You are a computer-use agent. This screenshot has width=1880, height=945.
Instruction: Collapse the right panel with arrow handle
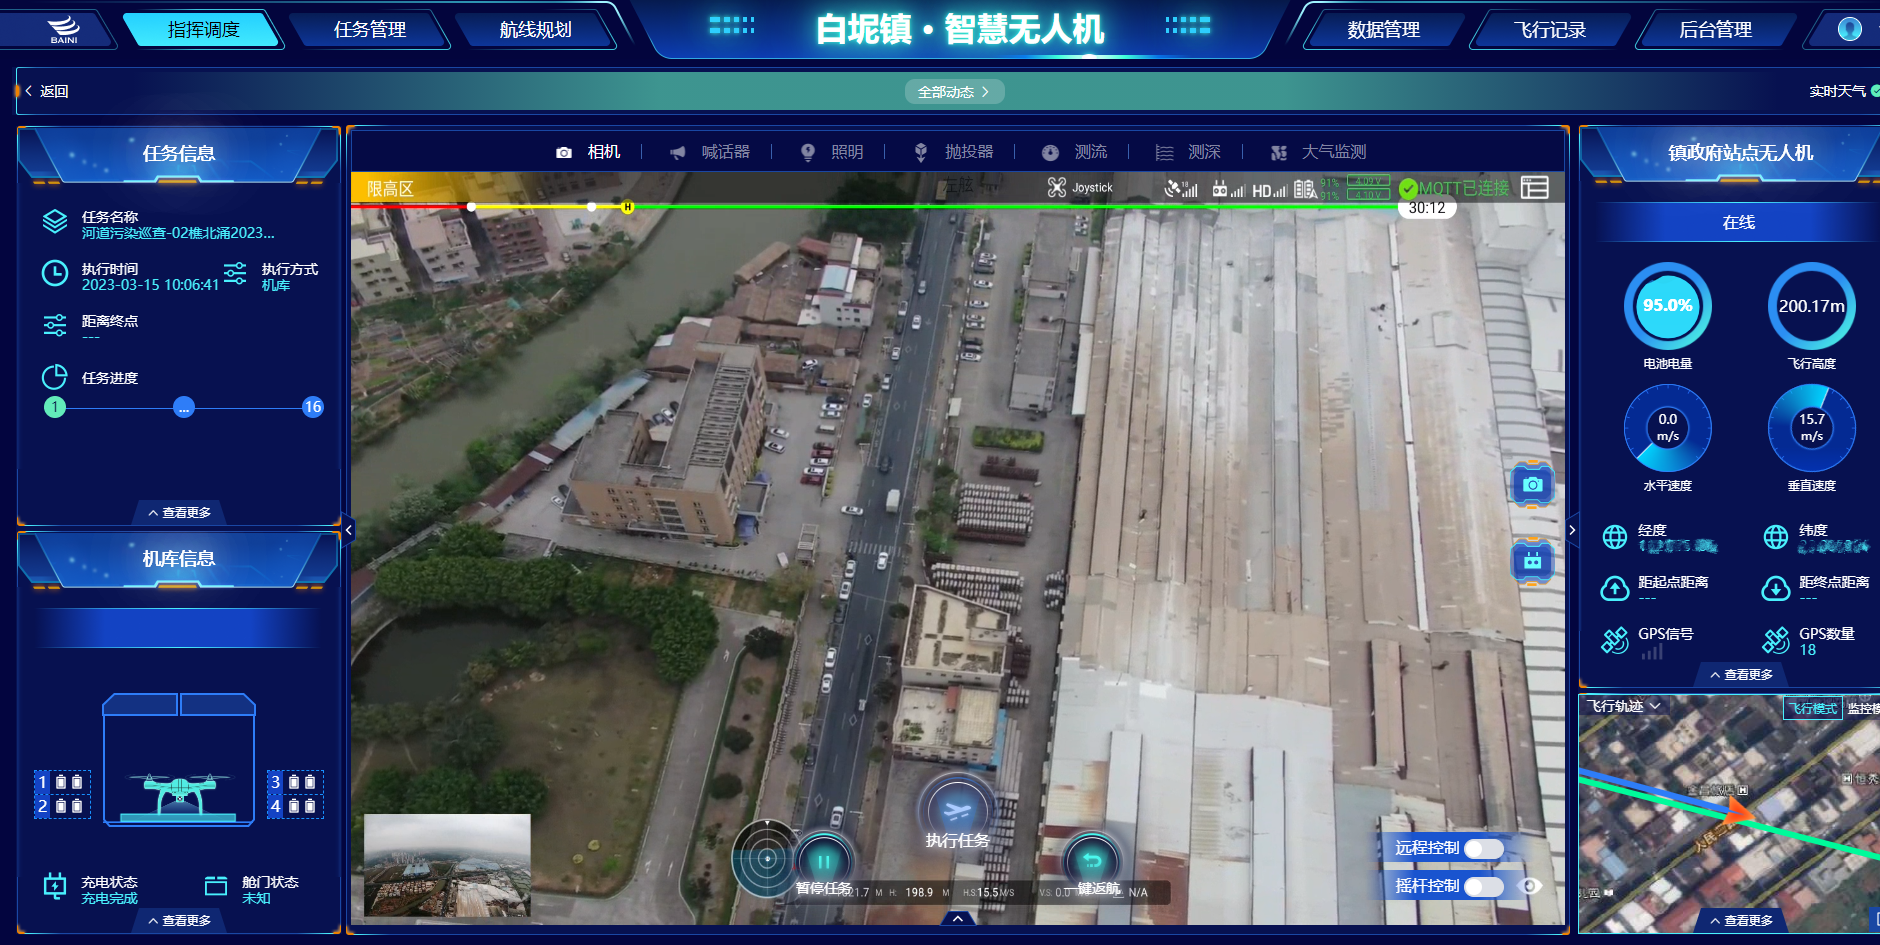(1572, 530)
